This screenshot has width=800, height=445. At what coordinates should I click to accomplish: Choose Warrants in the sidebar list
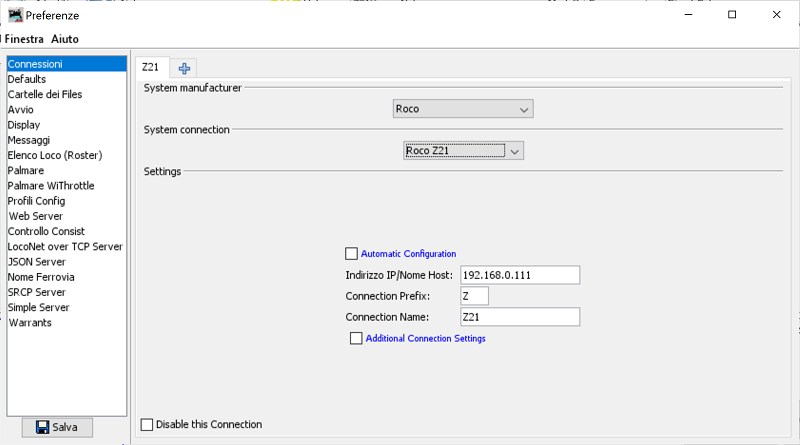(x=30, y=323)
